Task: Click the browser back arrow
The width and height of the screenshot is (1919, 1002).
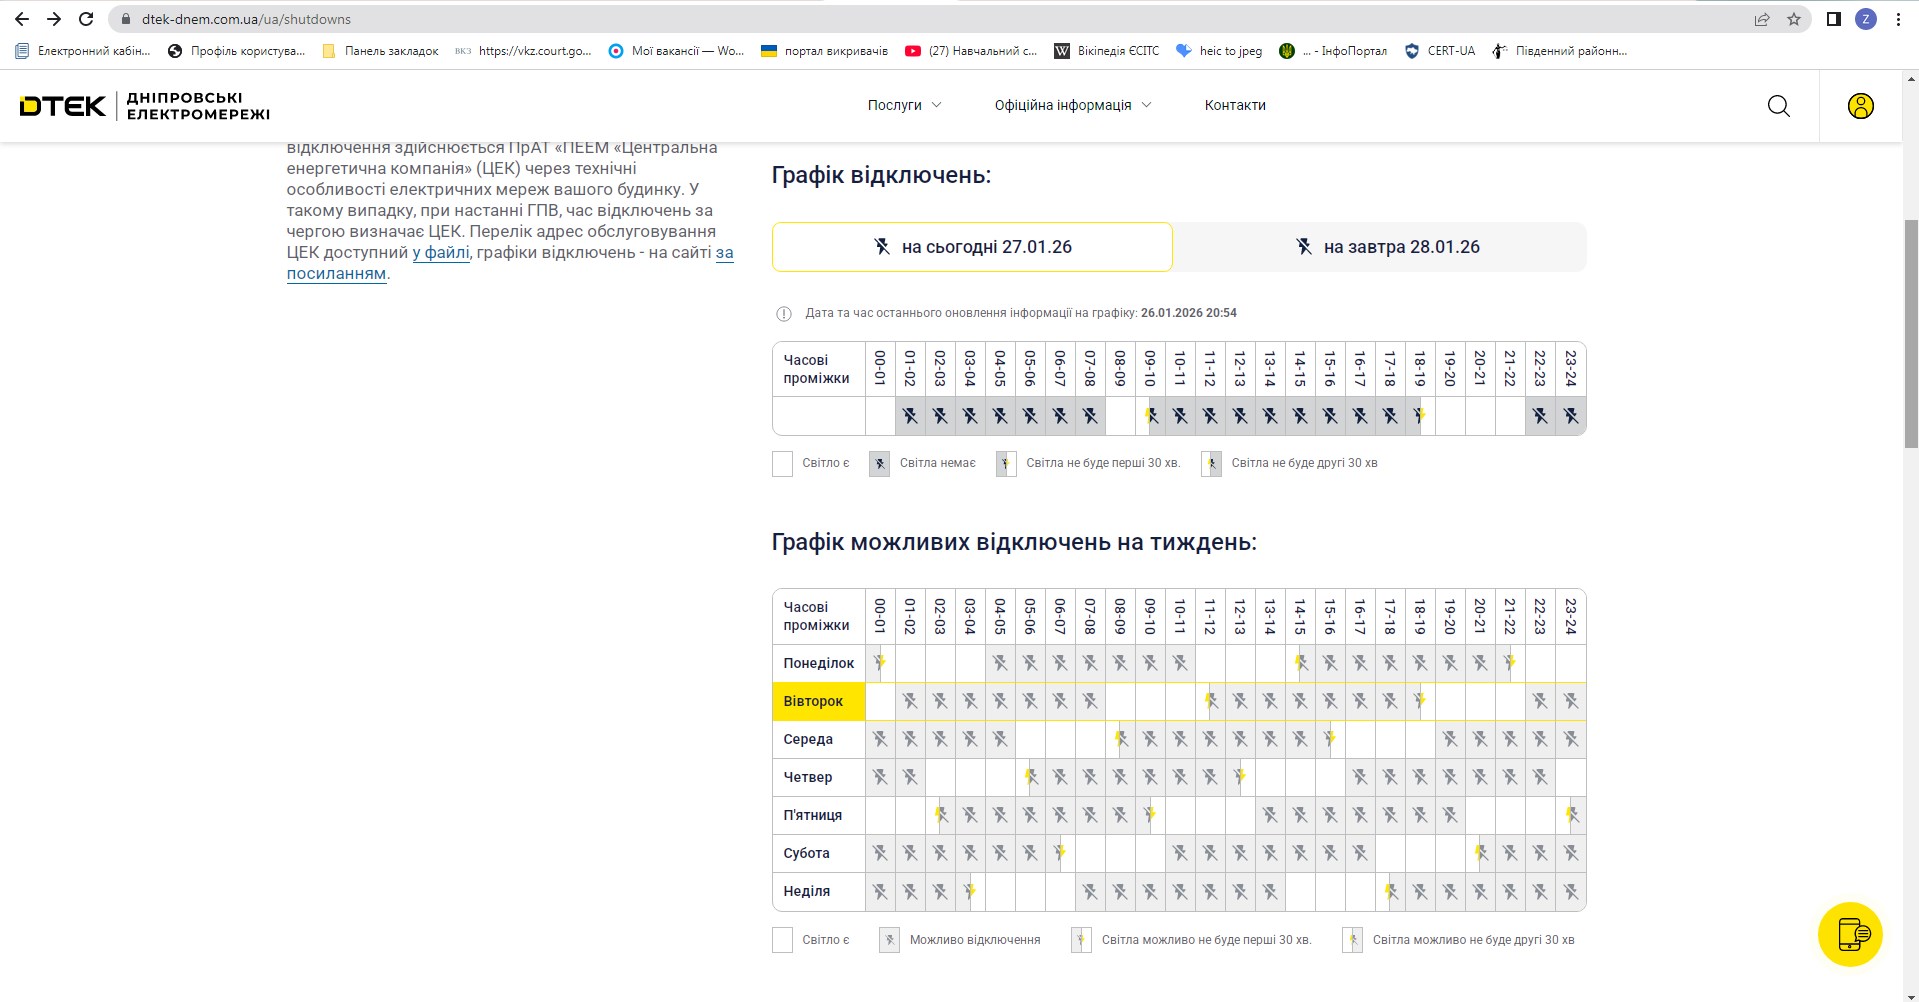Action: click(x=22, y=19)
